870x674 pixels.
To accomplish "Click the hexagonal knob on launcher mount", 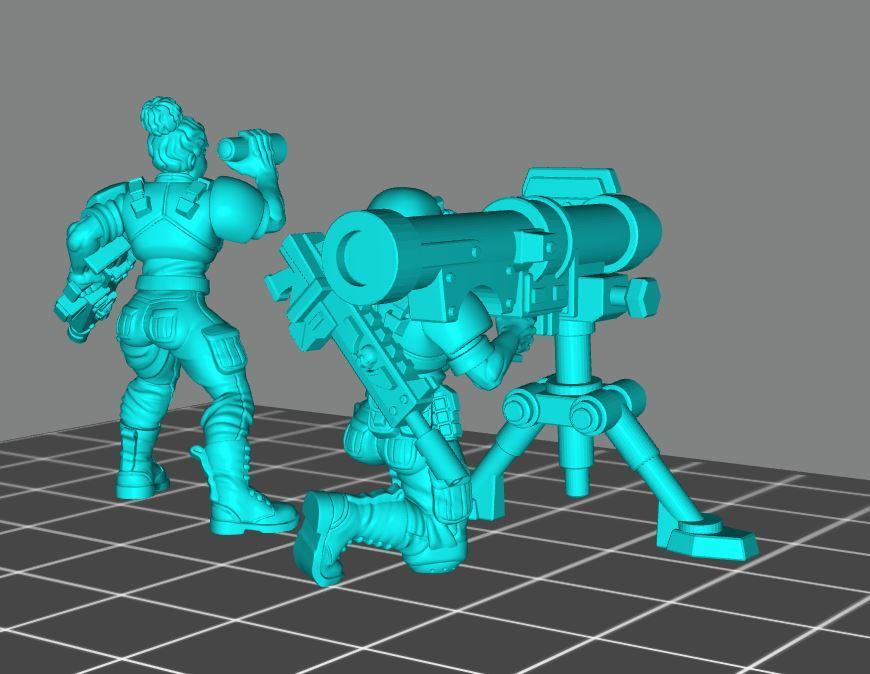I will pos(639,293).
